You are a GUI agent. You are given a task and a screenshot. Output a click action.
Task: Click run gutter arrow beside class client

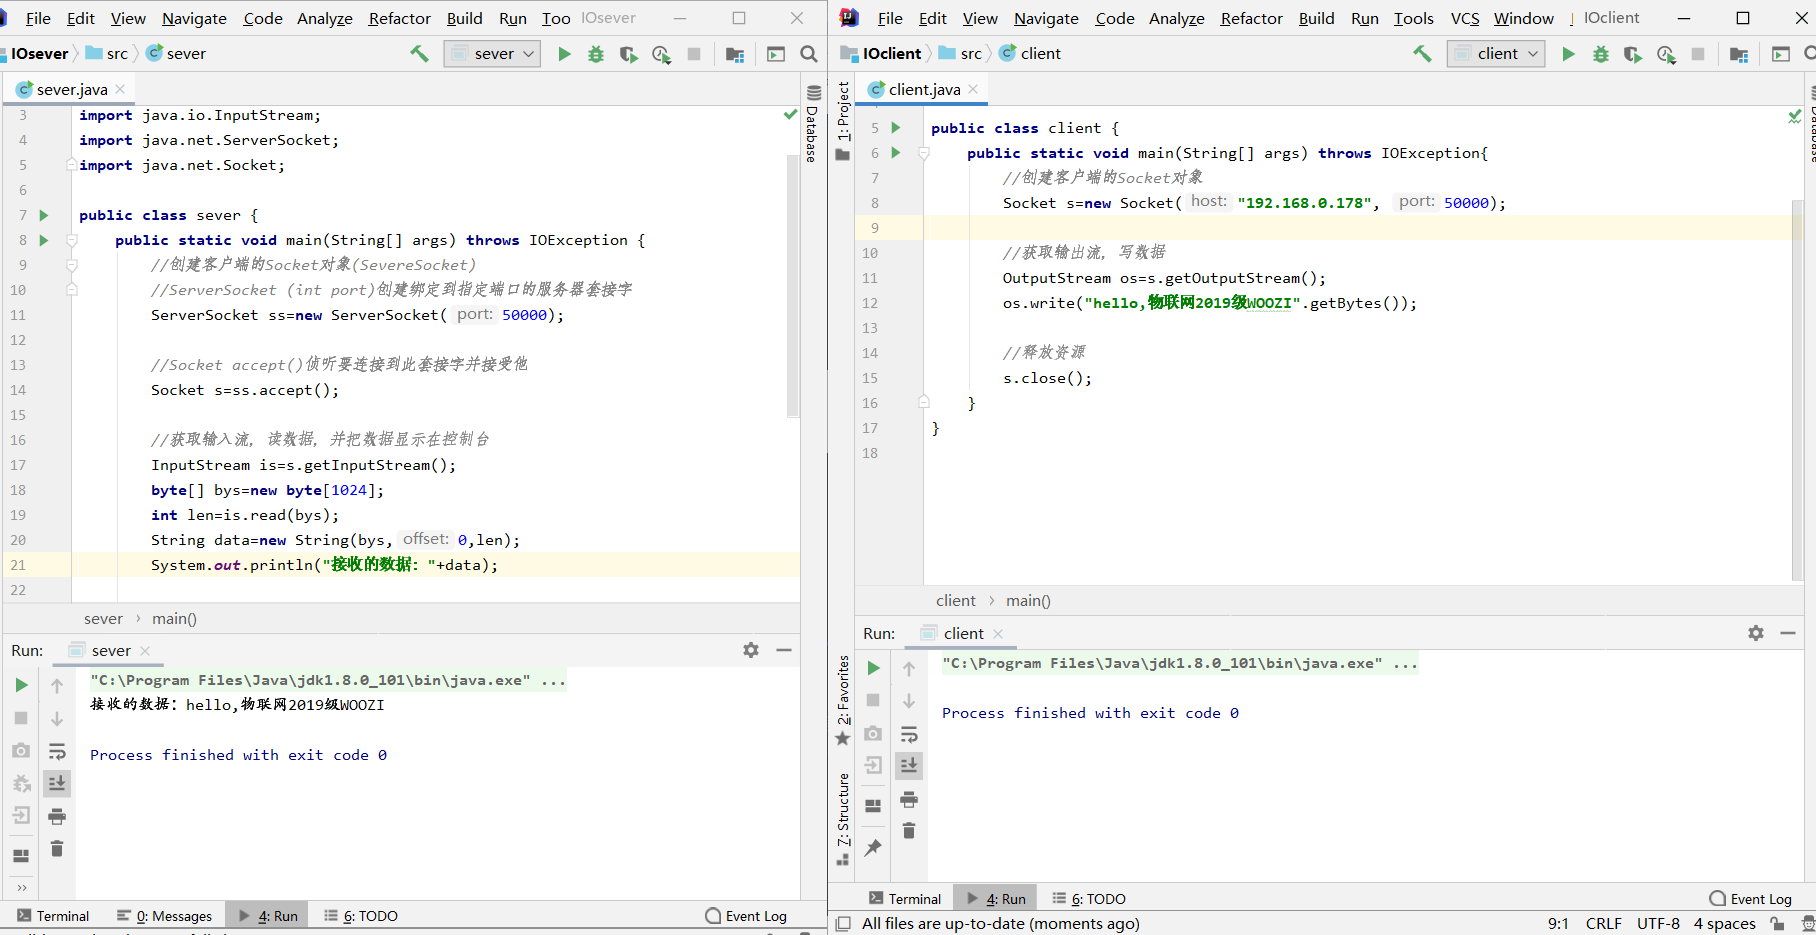click(896, 128)
